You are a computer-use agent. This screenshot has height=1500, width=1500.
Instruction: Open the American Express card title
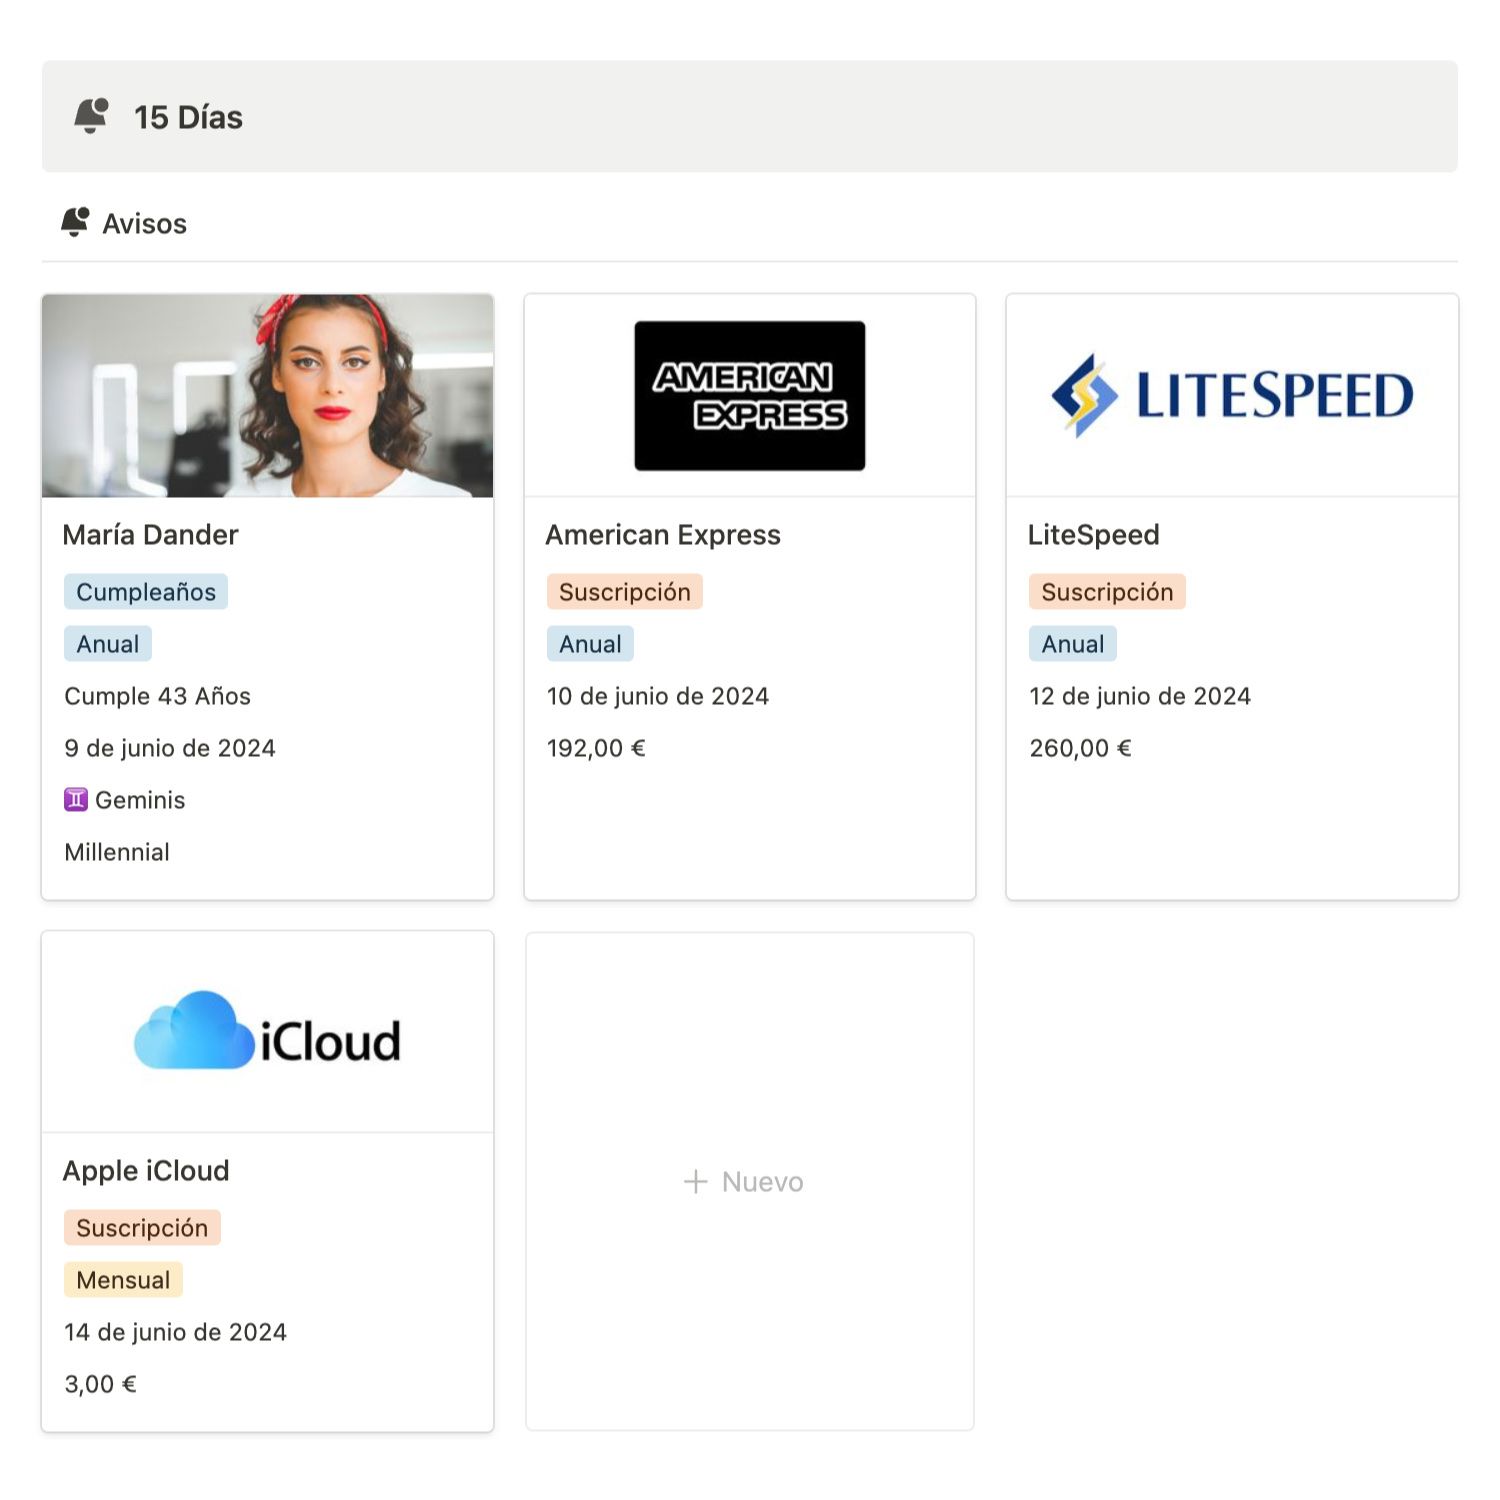click(663, 535)
